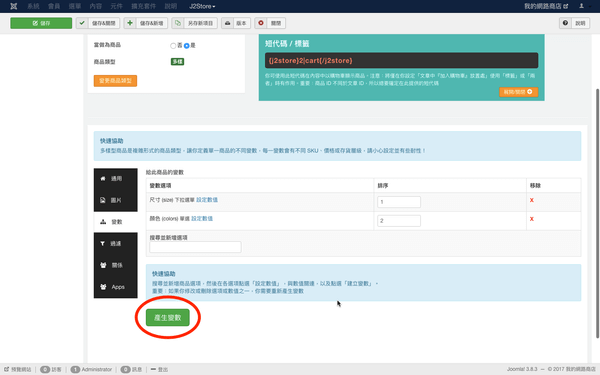
Task: Click the 搜尋並新增選項 search input field
Action: pyautogui.click(x=196, y=247)
